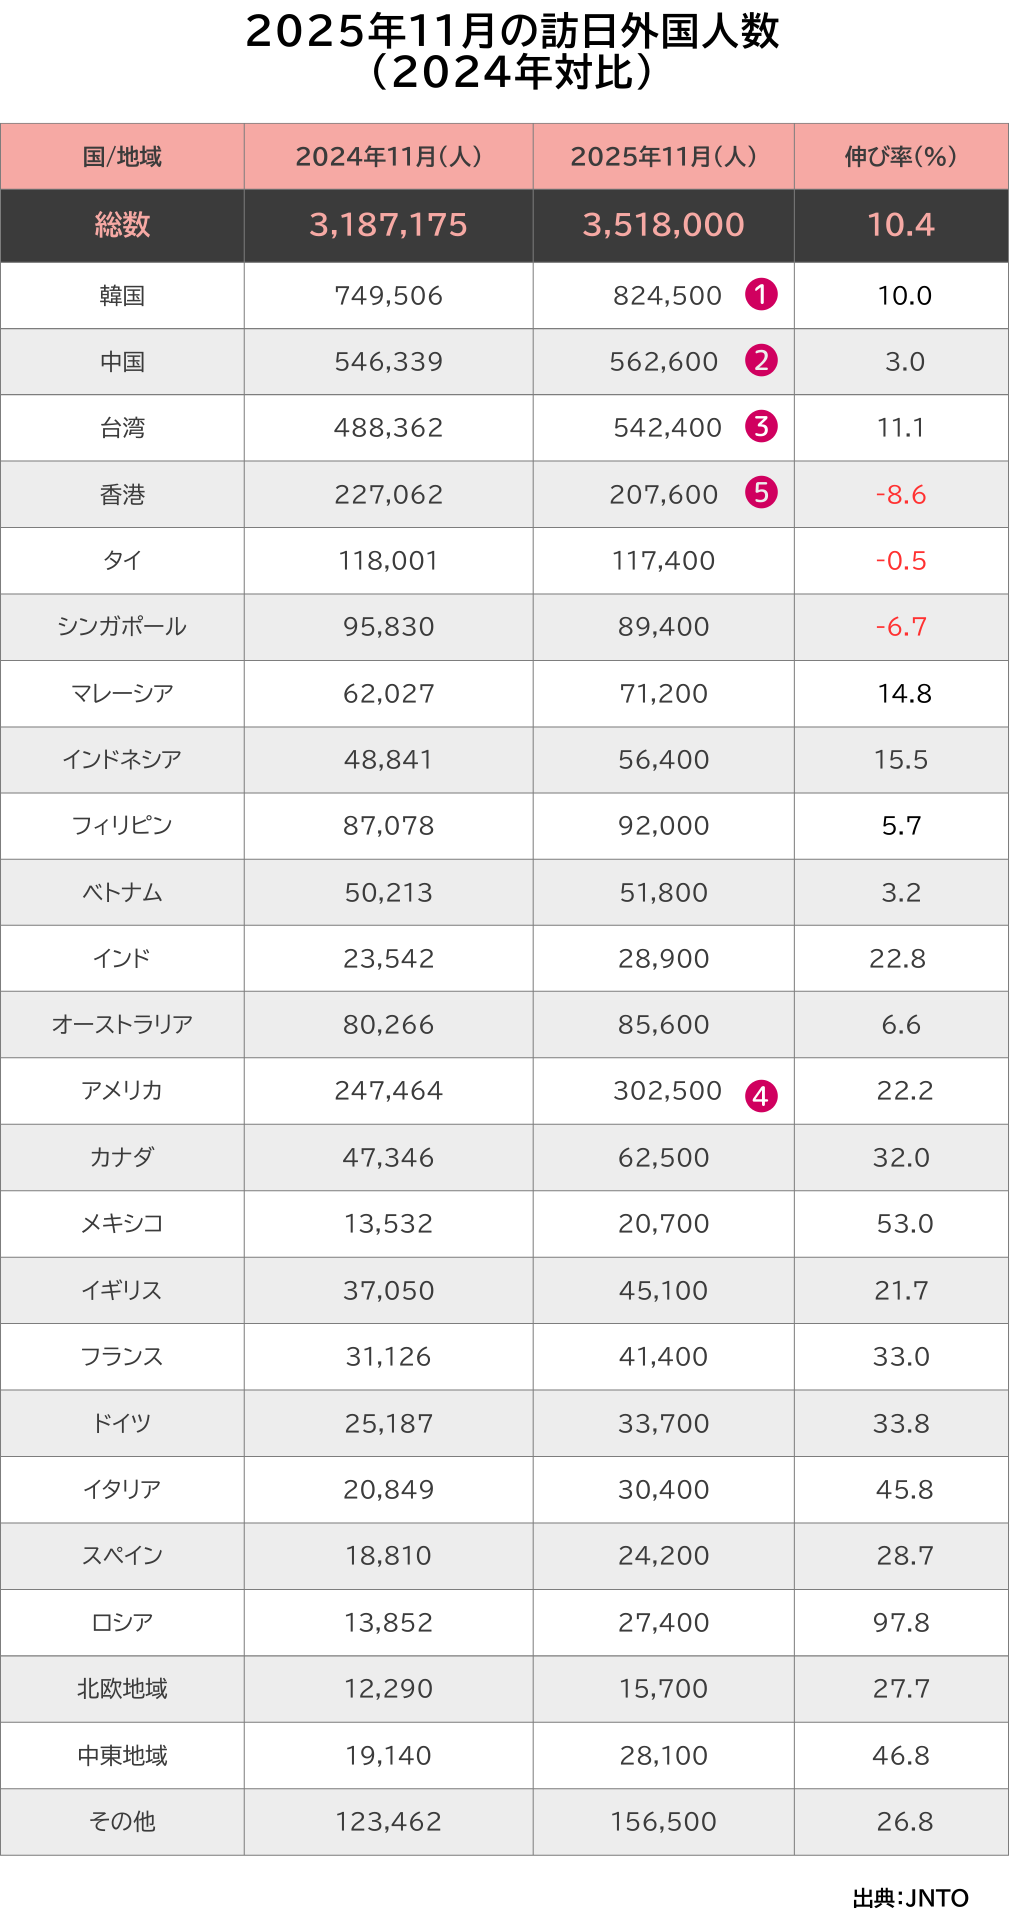Click the 97.8 growth rate cell

[x=900, y=1622]
